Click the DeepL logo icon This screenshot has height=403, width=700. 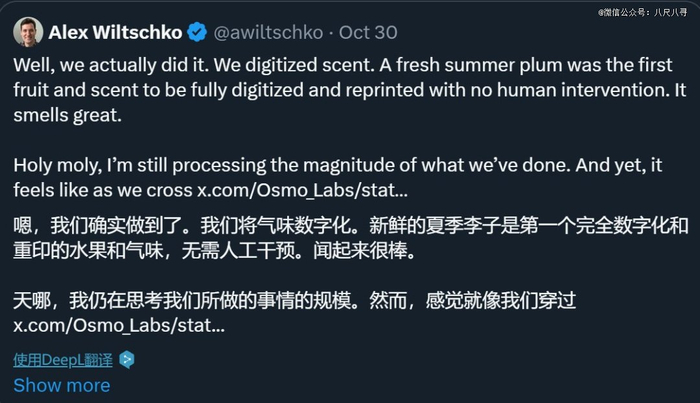126,359
